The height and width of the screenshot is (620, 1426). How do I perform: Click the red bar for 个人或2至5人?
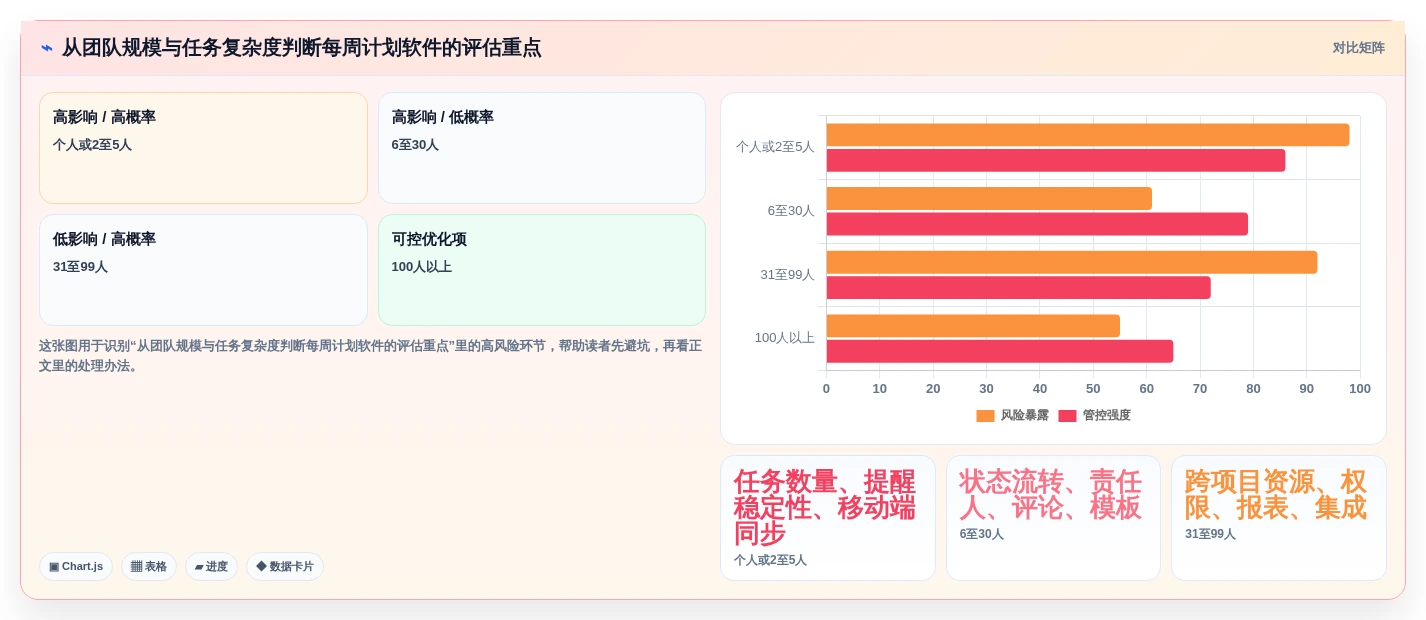pyautogui.click(x=1056, y=160)
